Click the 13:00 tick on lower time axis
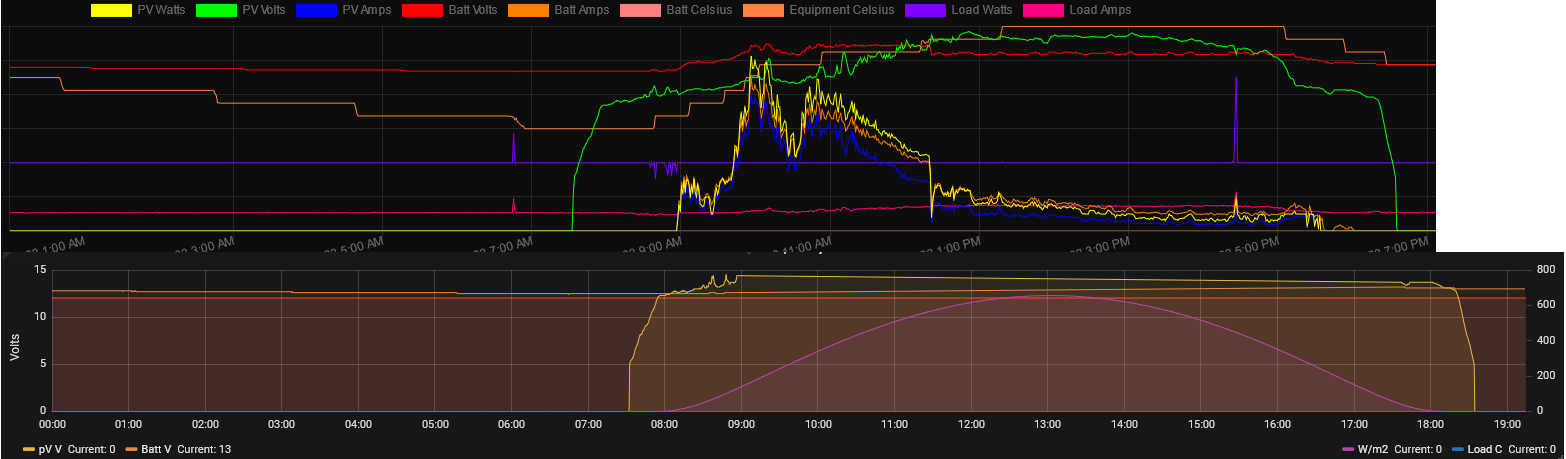1566x459 pixels. [1047, 425]
